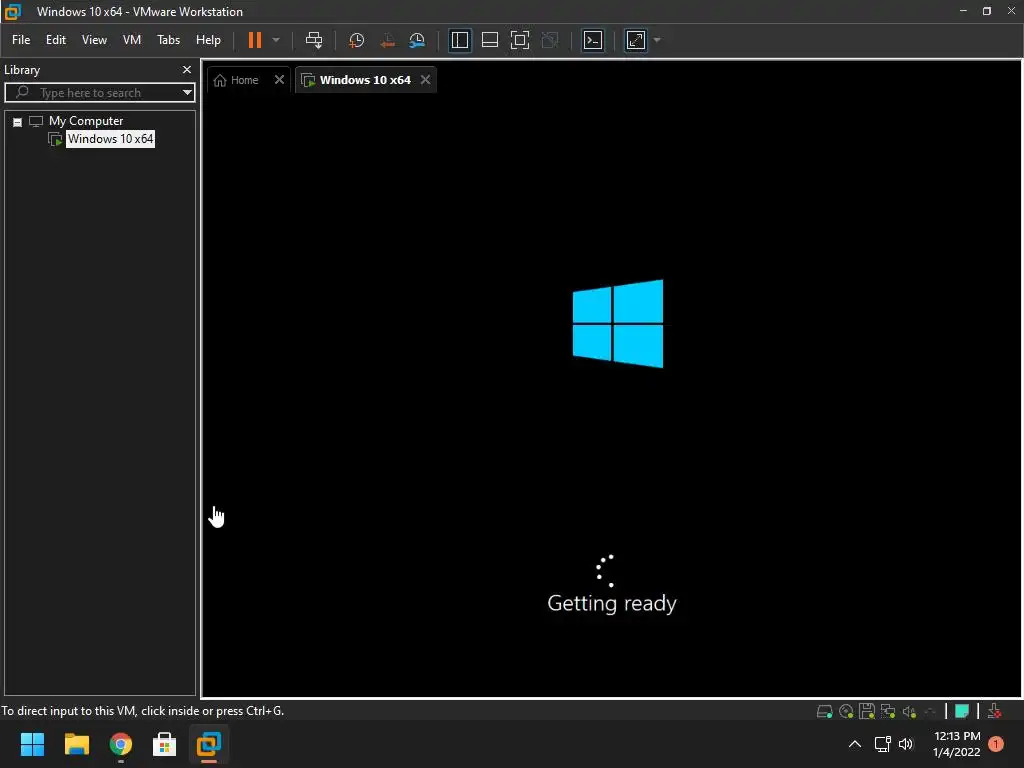The image size is (1024, 768).
Task: Revert the VM to its parent snapshot
Action: pyautogui.click(x=387, y=40)
